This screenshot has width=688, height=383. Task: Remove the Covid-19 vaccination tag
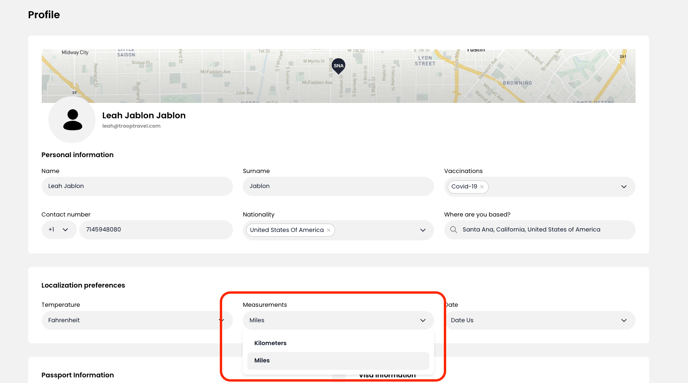coord(482,187)
